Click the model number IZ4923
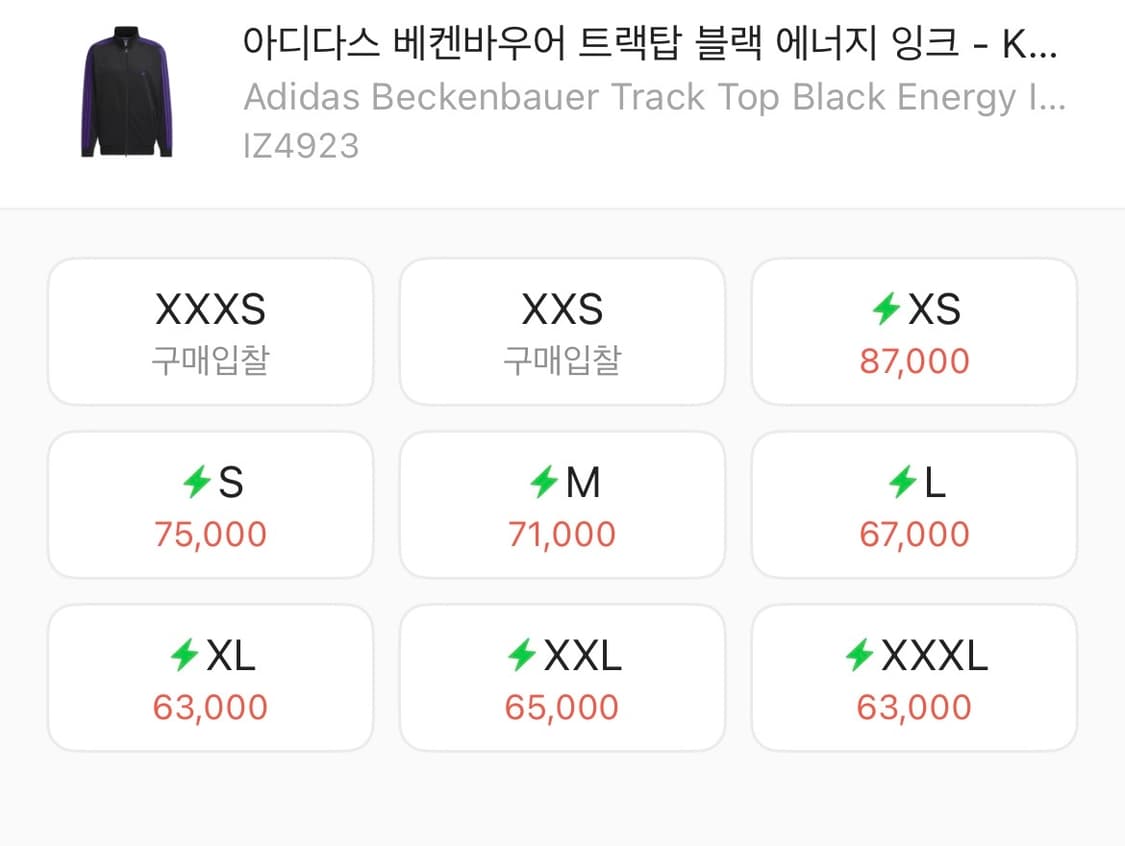 (302, 145)
